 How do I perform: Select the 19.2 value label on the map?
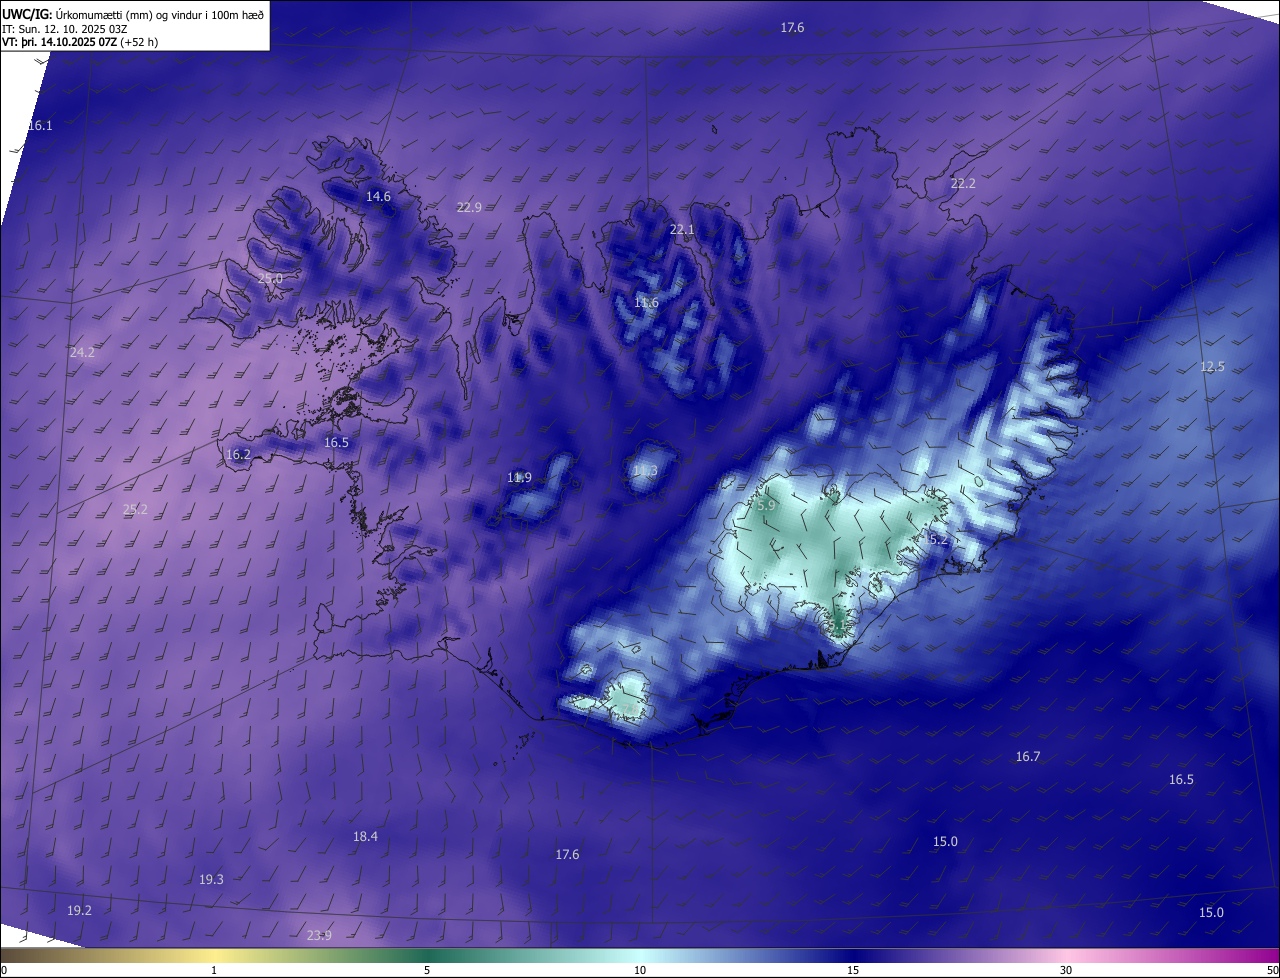(x=79, y=911)
